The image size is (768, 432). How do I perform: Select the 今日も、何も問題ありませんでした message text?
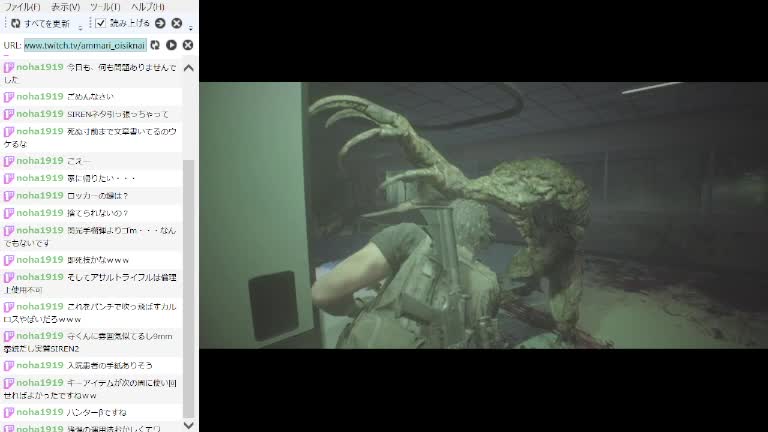[x=91, y=73]
